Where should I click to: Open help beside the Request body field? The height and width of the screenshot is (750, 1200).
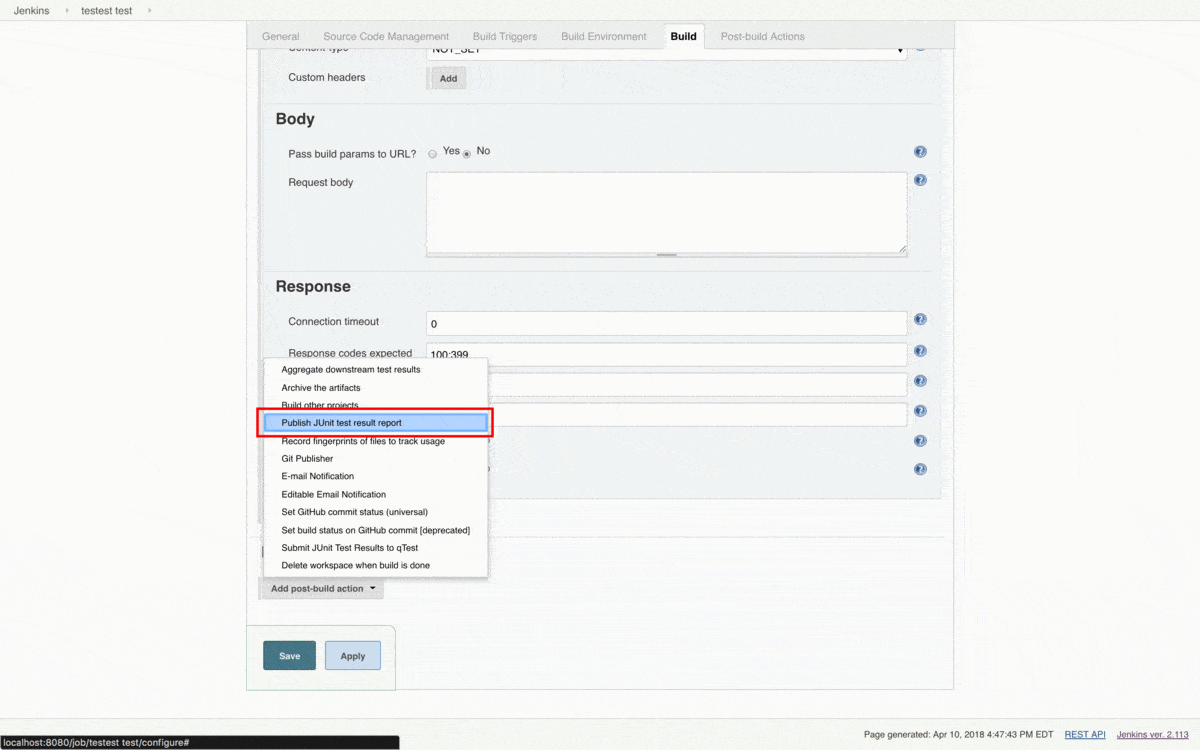[920, 180]
